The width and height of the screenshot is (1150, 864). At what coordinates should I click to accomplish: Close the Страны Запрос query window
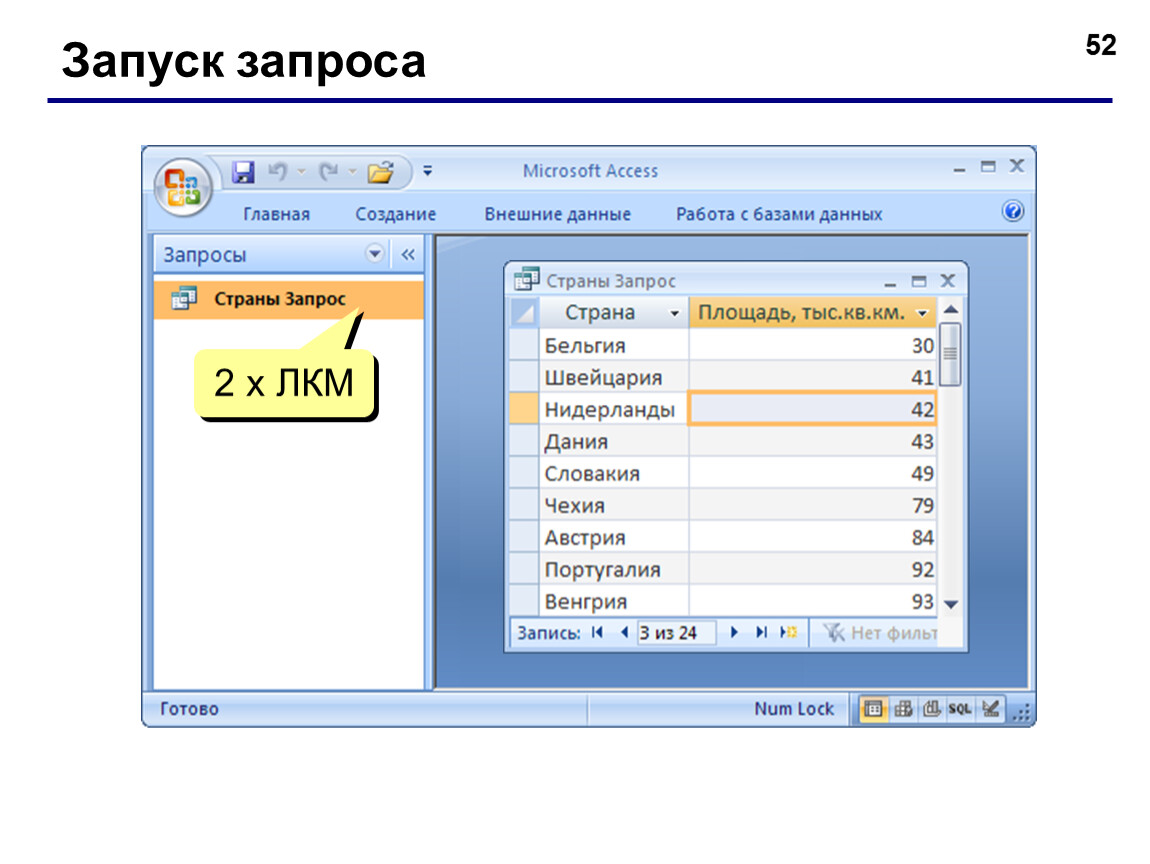coord(948,281)
